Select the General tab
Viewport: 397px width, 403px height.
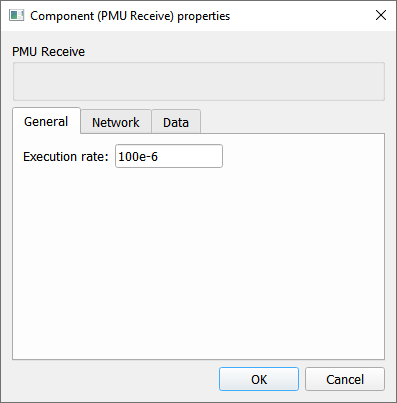(x=46, y=121)
